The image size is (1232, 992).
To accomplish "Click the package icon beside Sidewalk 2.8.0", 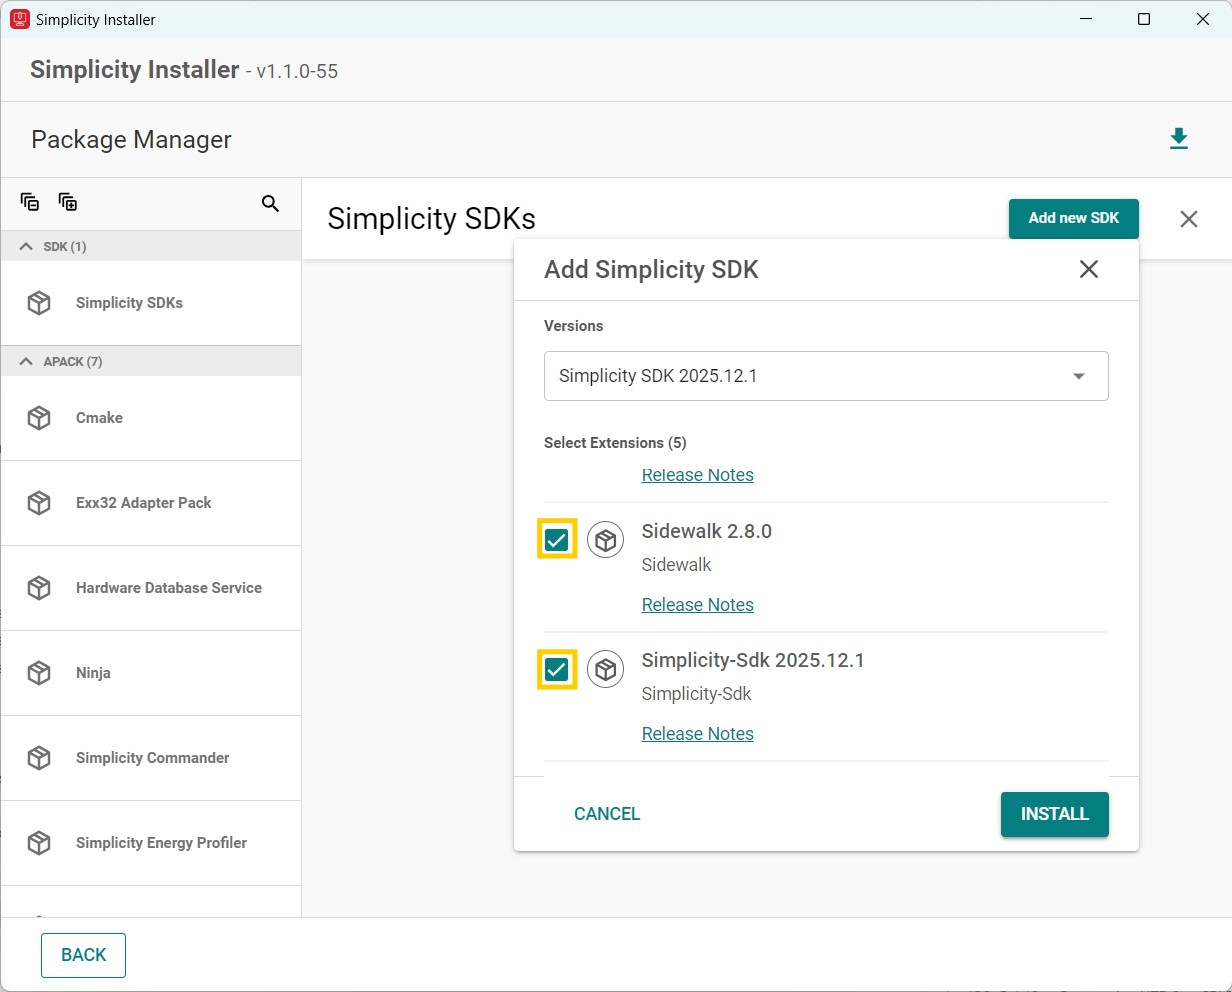I will [606, 539].
